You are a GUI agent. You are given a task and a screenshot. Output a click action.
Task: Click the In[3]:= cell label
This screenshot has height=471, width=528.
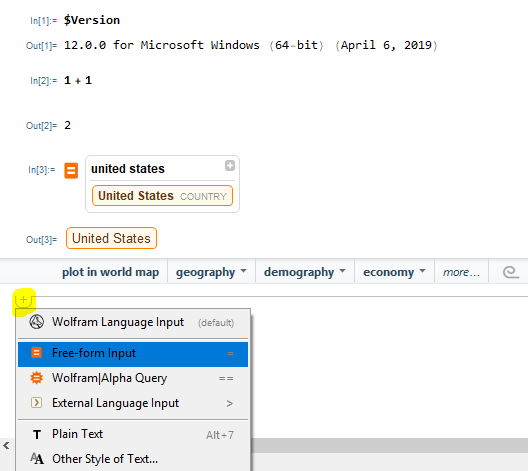[41, 170]
